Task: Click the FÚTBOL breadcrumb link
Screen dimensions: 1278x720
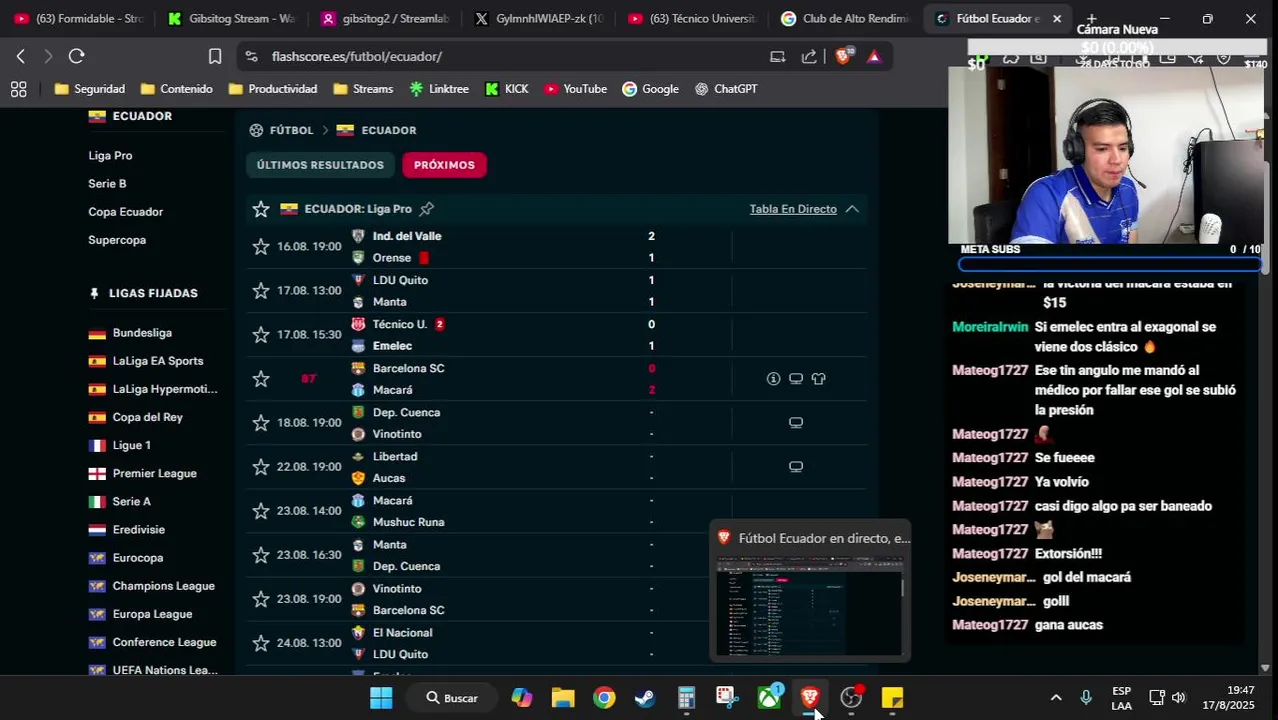Action: coord(291,130)
